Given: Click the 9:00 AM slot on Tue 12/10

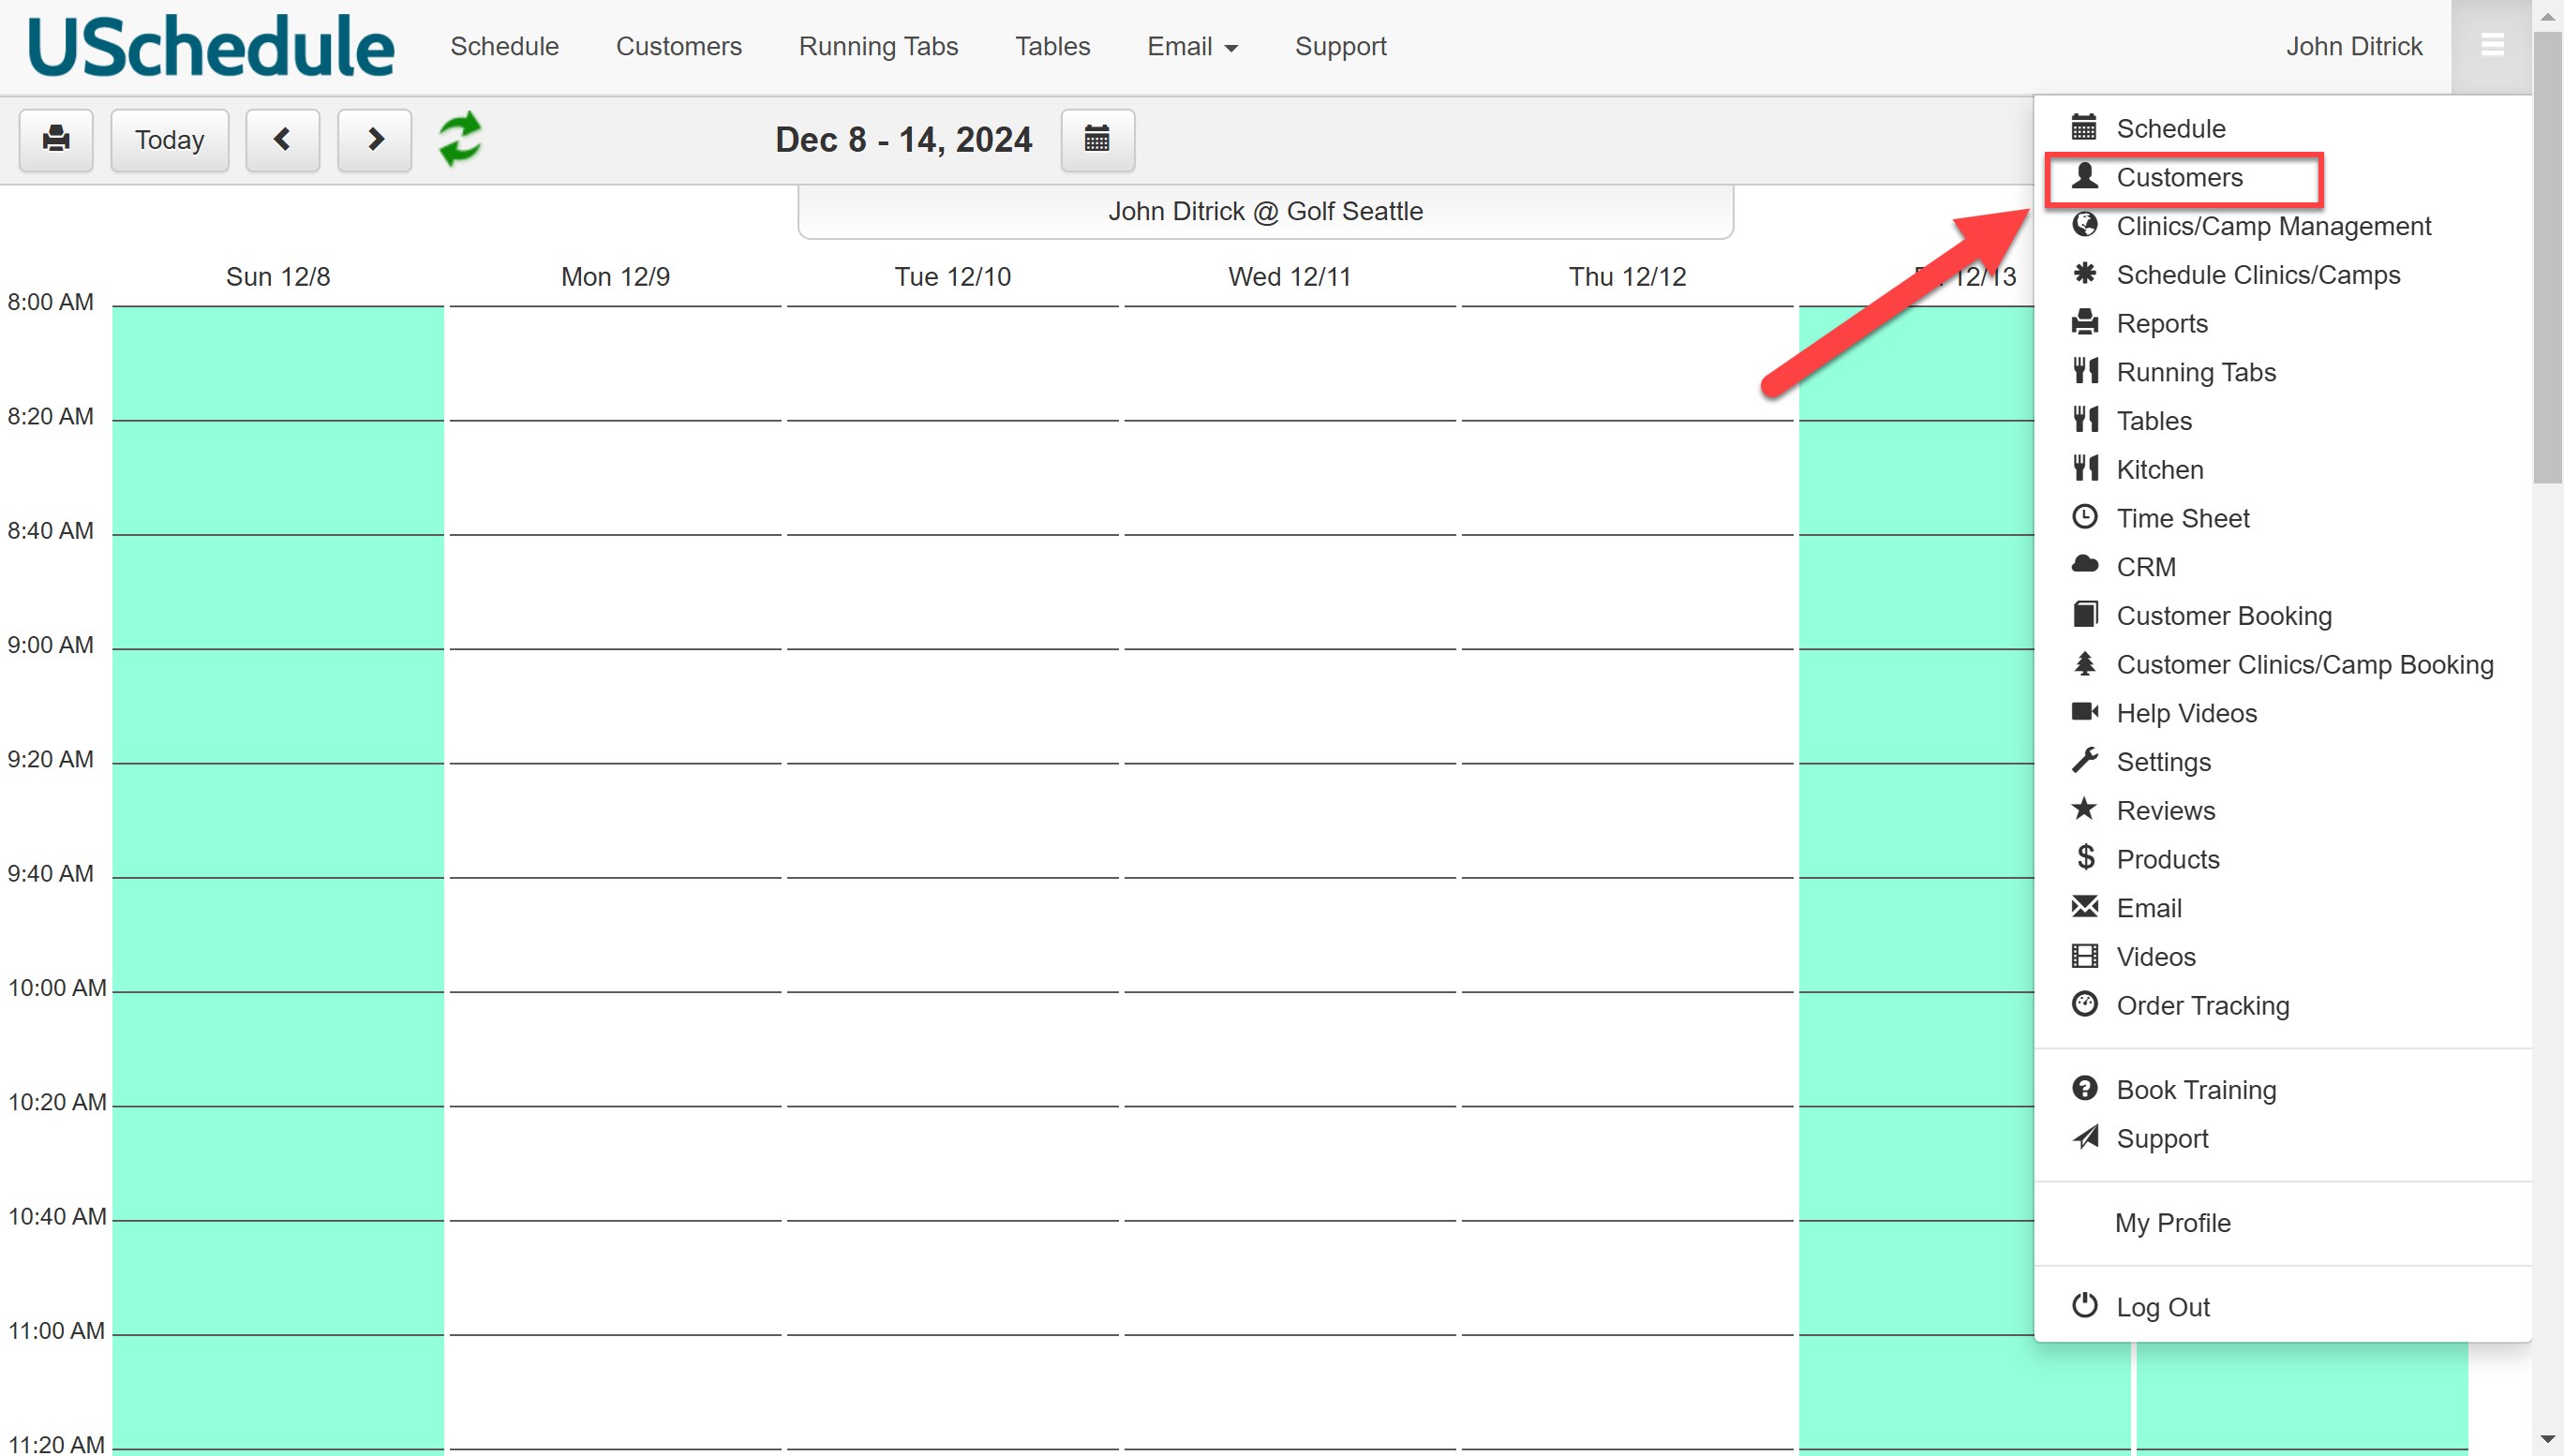Looking at the screenshot, I should [x=952, y=706].
